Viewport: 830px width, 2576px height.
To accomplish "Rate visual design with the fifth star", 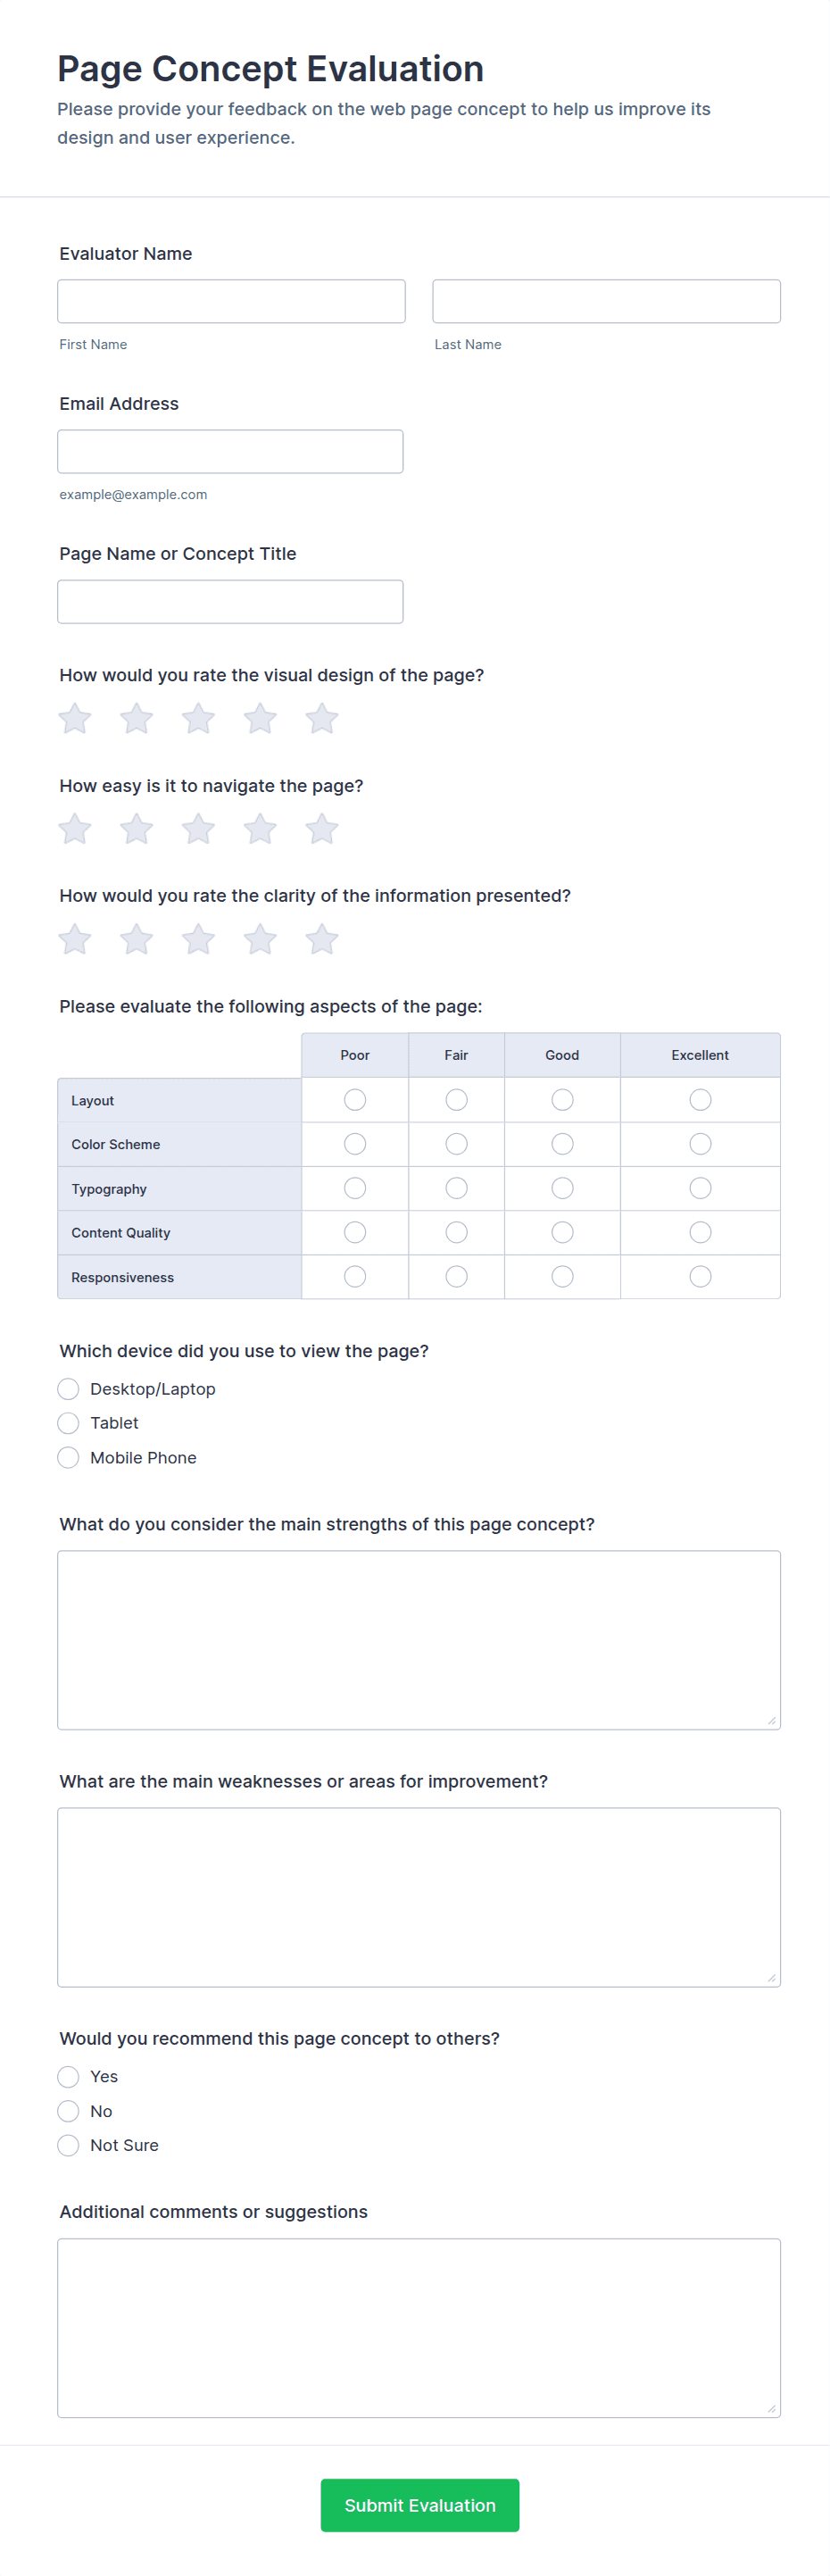I will tap(321, 718).
